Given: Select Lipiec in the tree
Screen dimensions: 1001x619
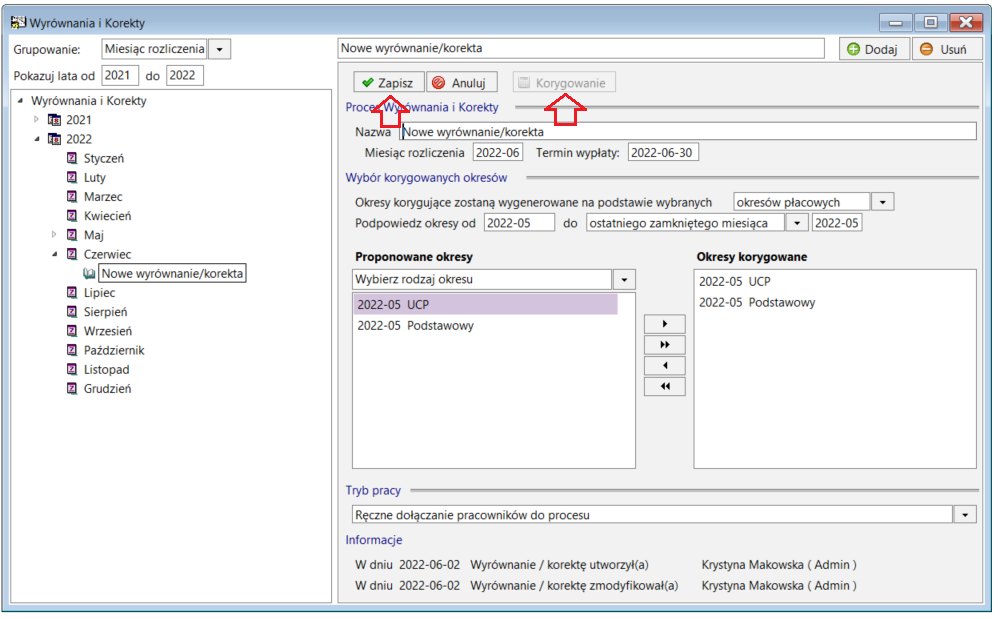Looking at the screenshot, I should 100,293.
